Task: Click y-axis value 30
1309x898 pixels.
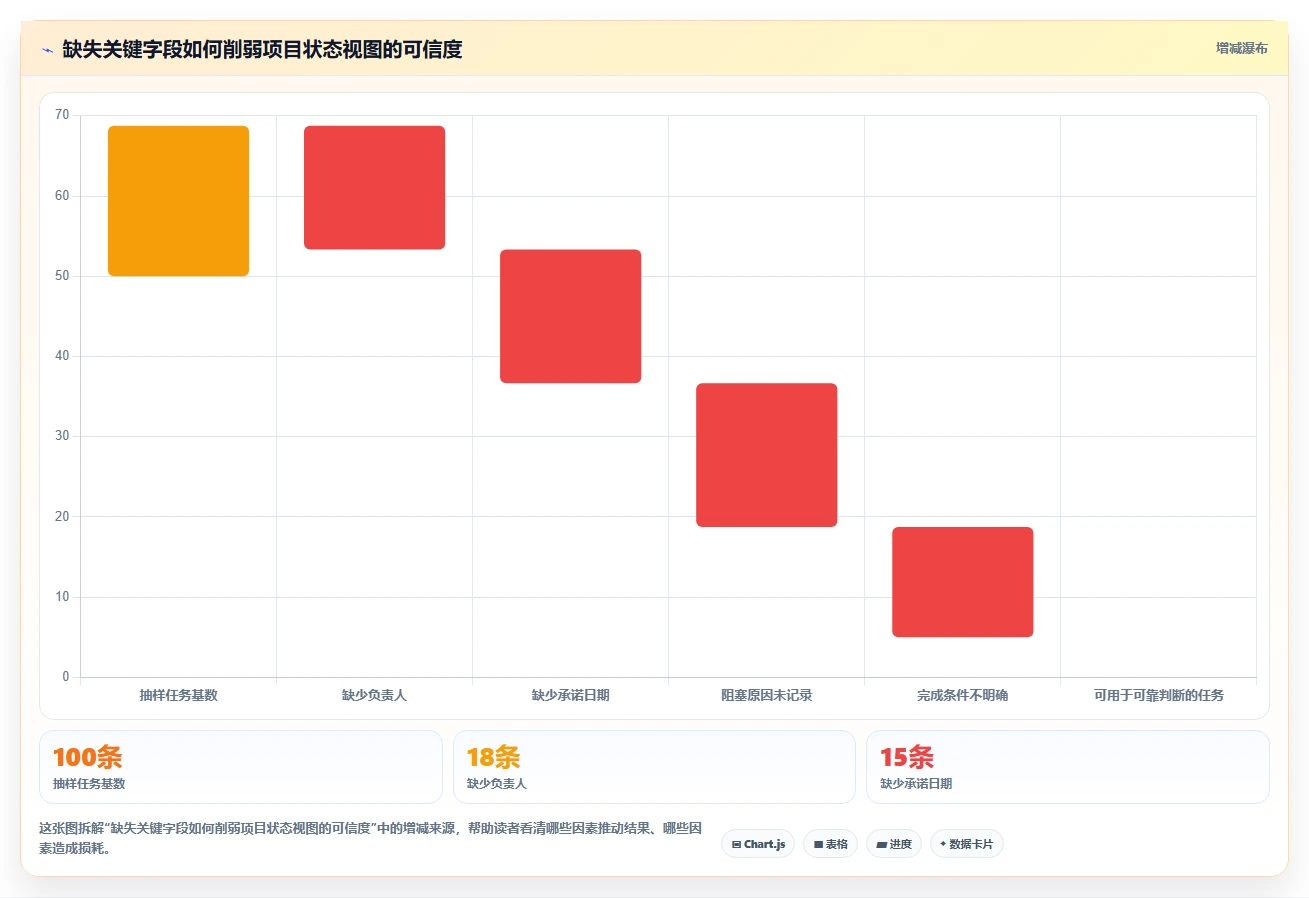Action: pos(62,436)
